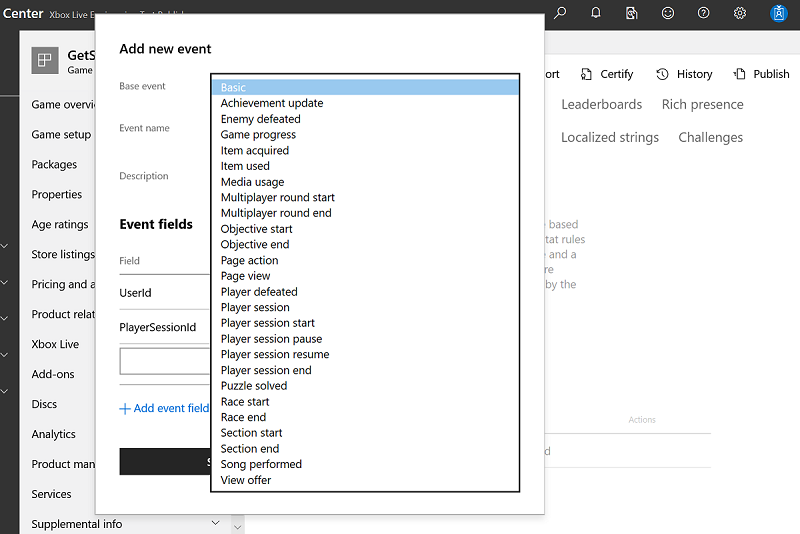Expand chevron left of Discs
The image size is (800, 534).
(5, 391)
